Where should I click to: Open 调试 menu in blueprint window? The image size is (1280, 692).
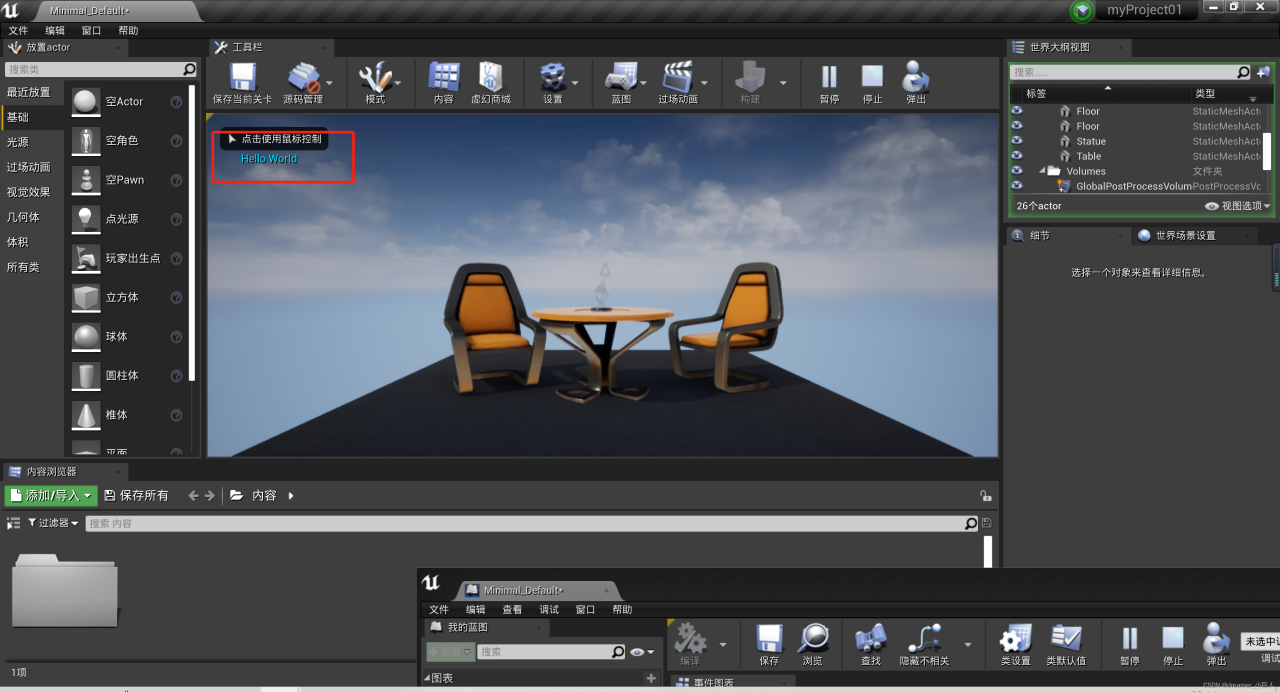pos(549,610)
